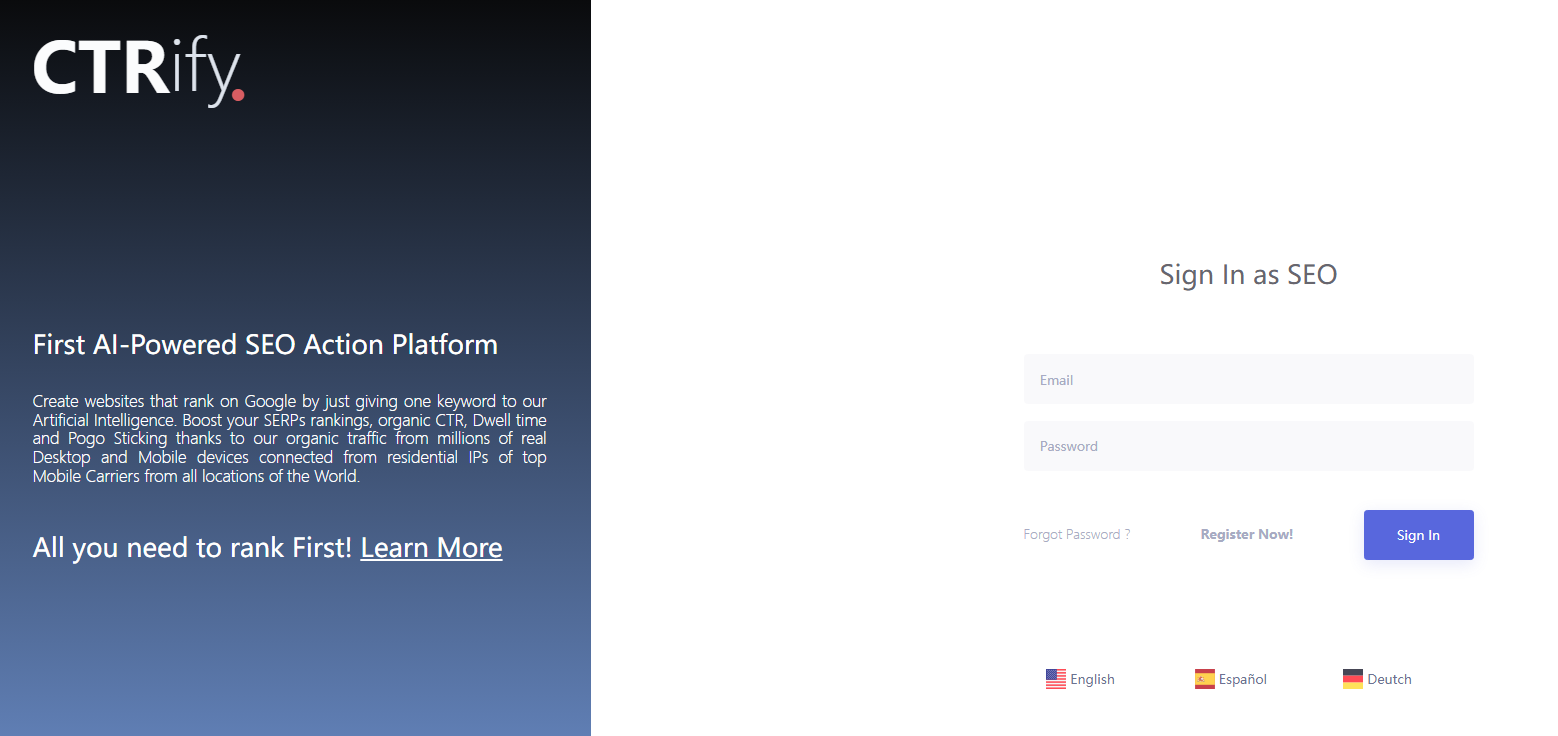Focus the Email input field
The width and height of the screenshot is (1558, 736).
(x=1249, y=379)
